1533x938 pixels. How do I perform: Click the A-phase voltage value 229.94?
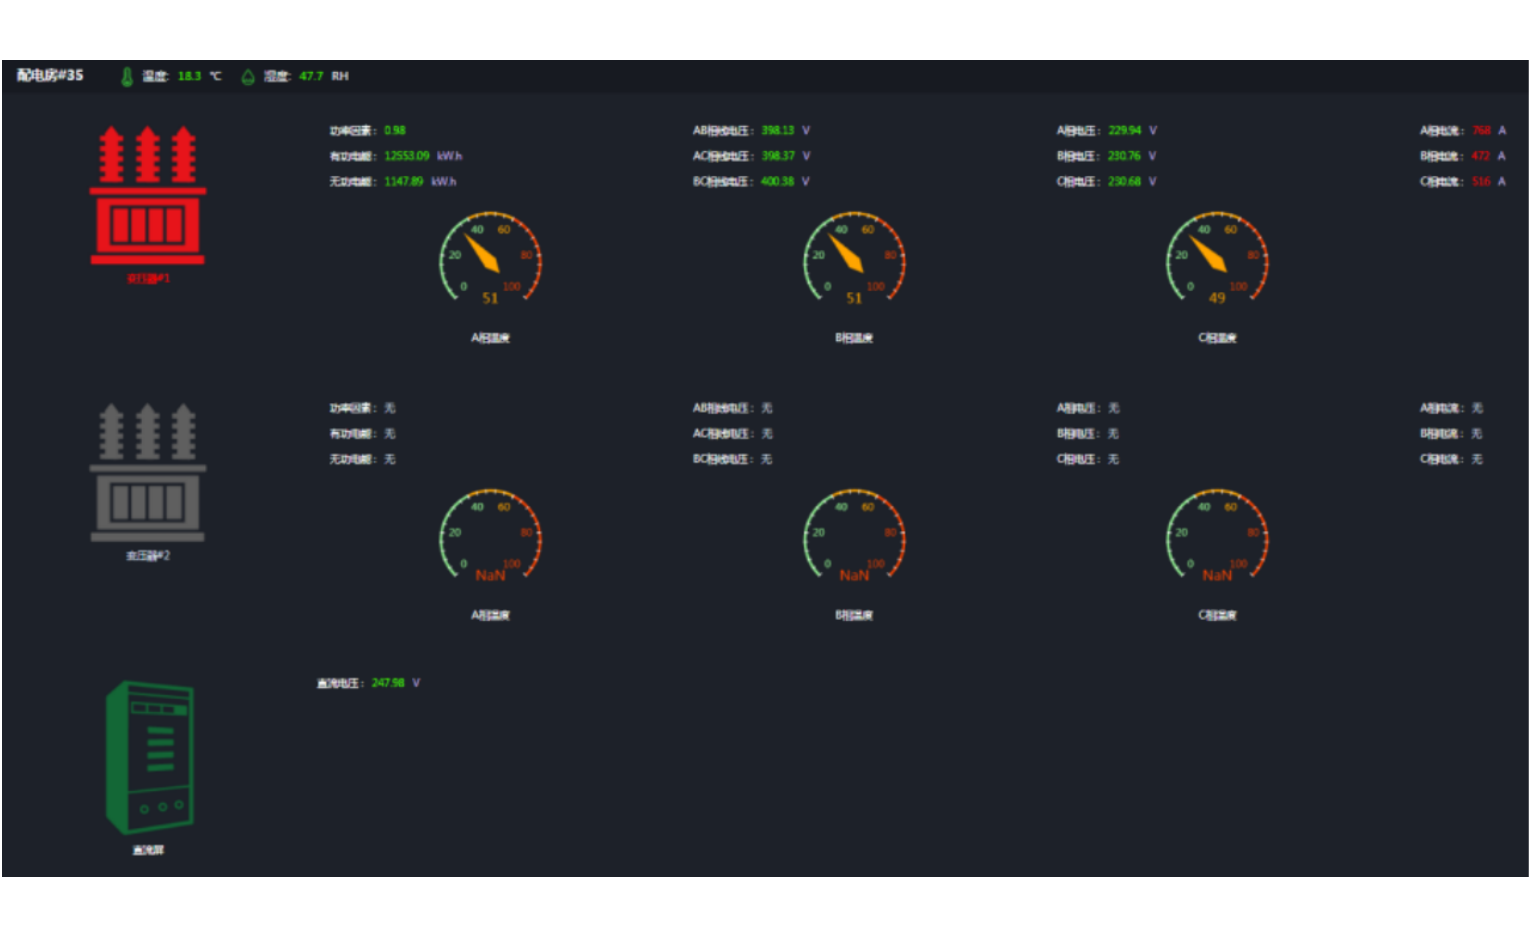pyautogui.click(x=1124, y=131)
